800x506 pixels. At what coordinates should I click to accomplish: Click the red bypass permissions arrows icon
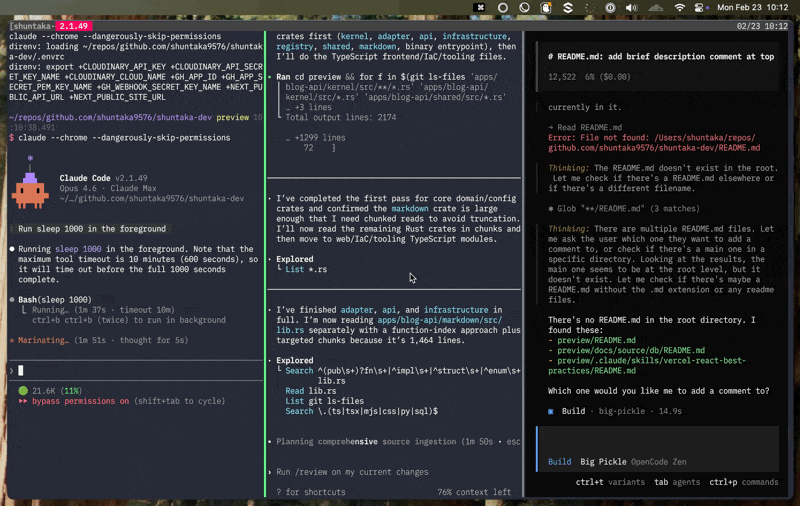point(23,401)
